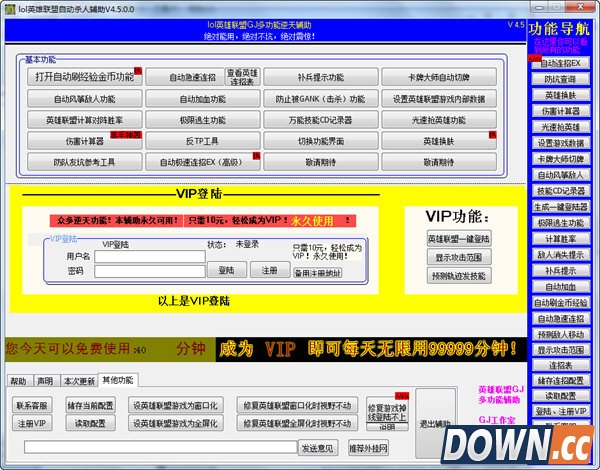Click 技能CD记录器 in the 功能导航 sidebar

(x=561, y=191)
